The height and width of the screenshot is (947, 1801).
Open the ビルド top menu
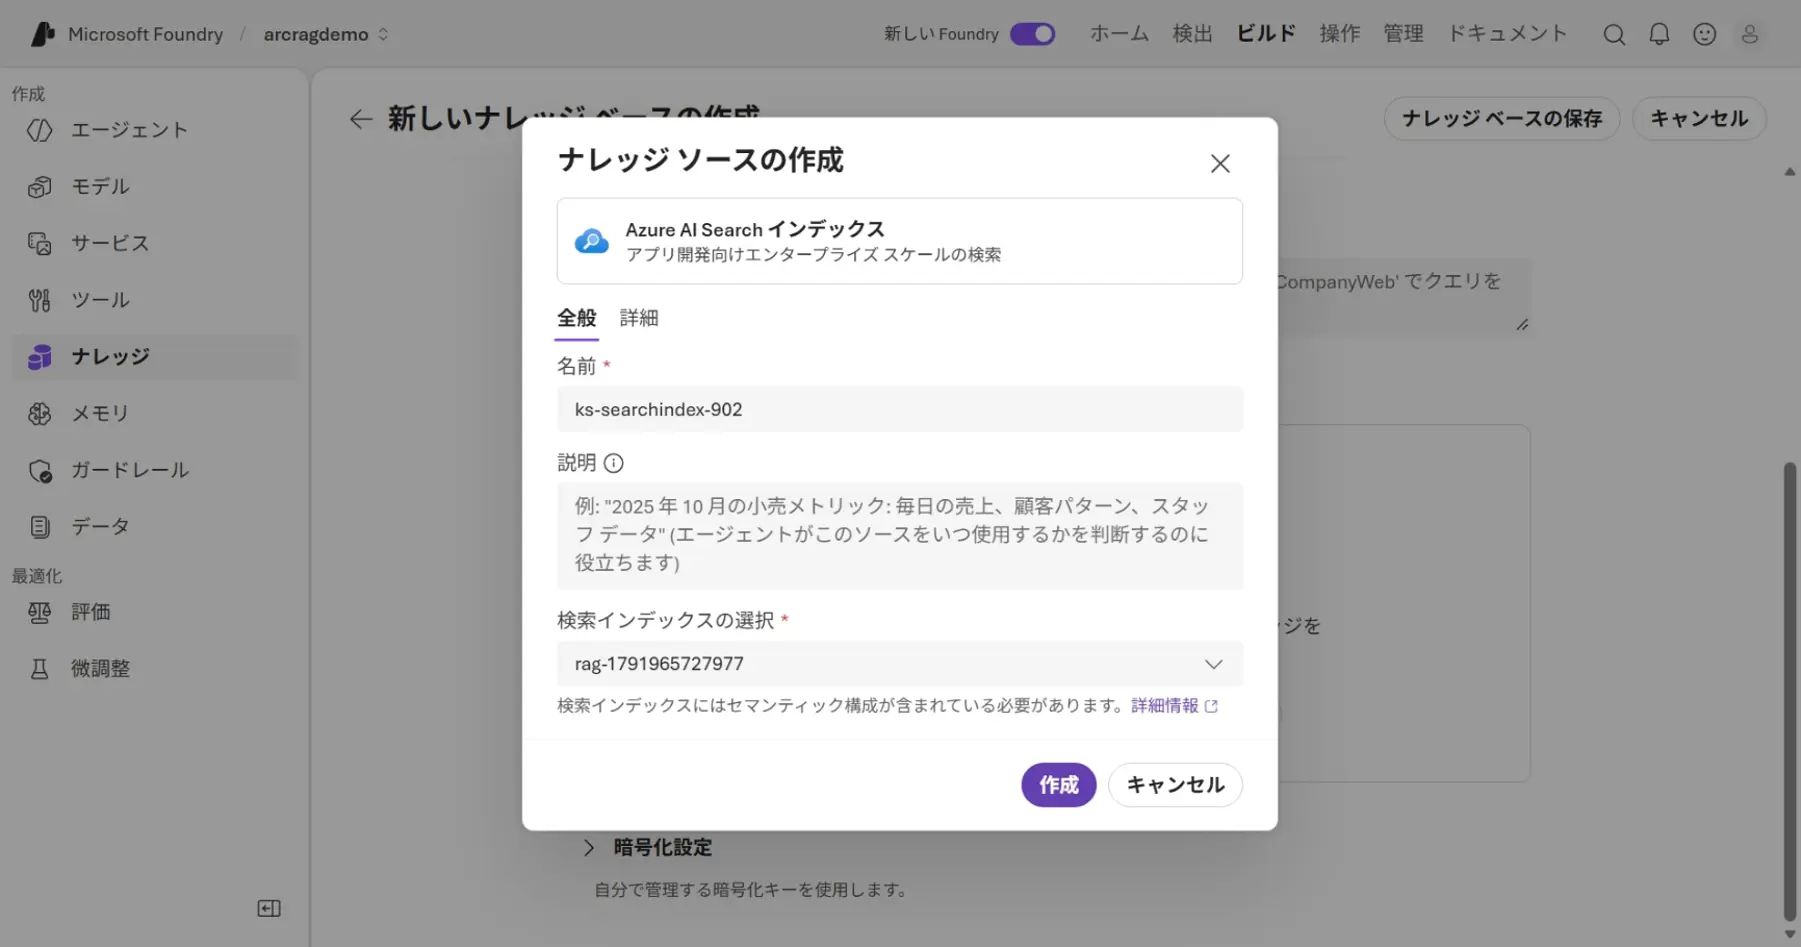pos(1266,34)
